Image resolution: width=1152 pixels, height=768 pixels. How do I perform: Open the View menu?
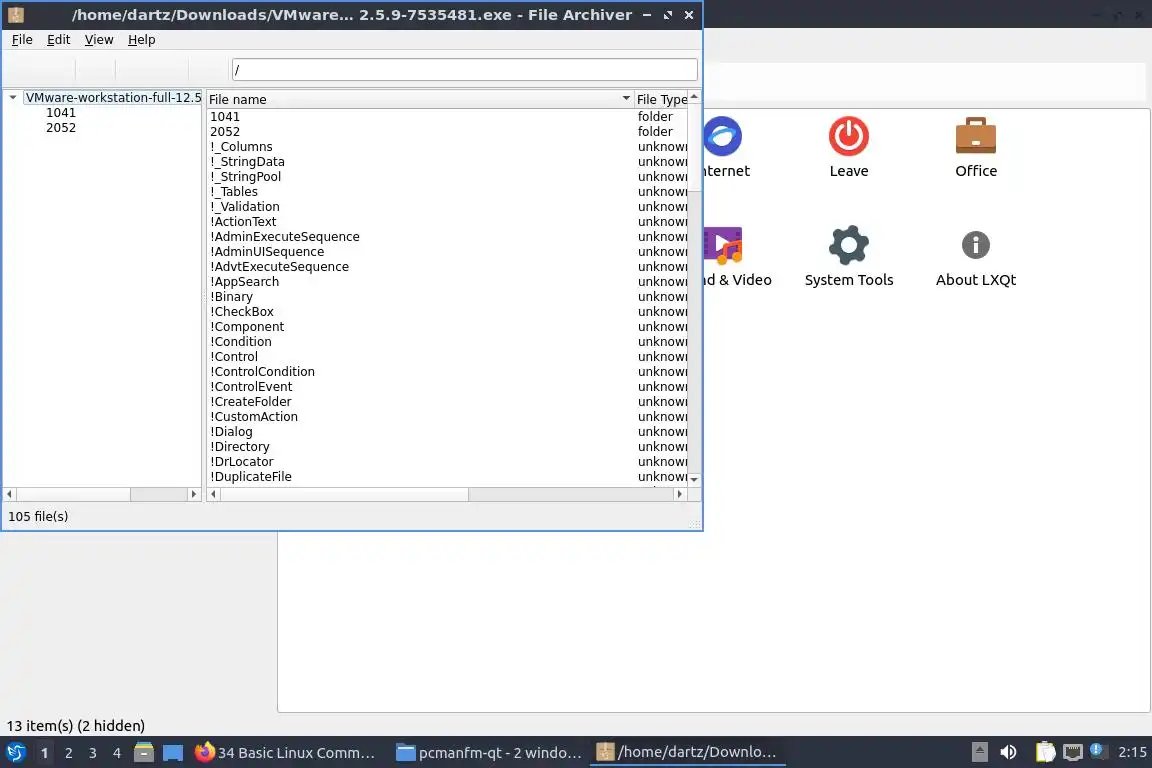coord(98,40)
